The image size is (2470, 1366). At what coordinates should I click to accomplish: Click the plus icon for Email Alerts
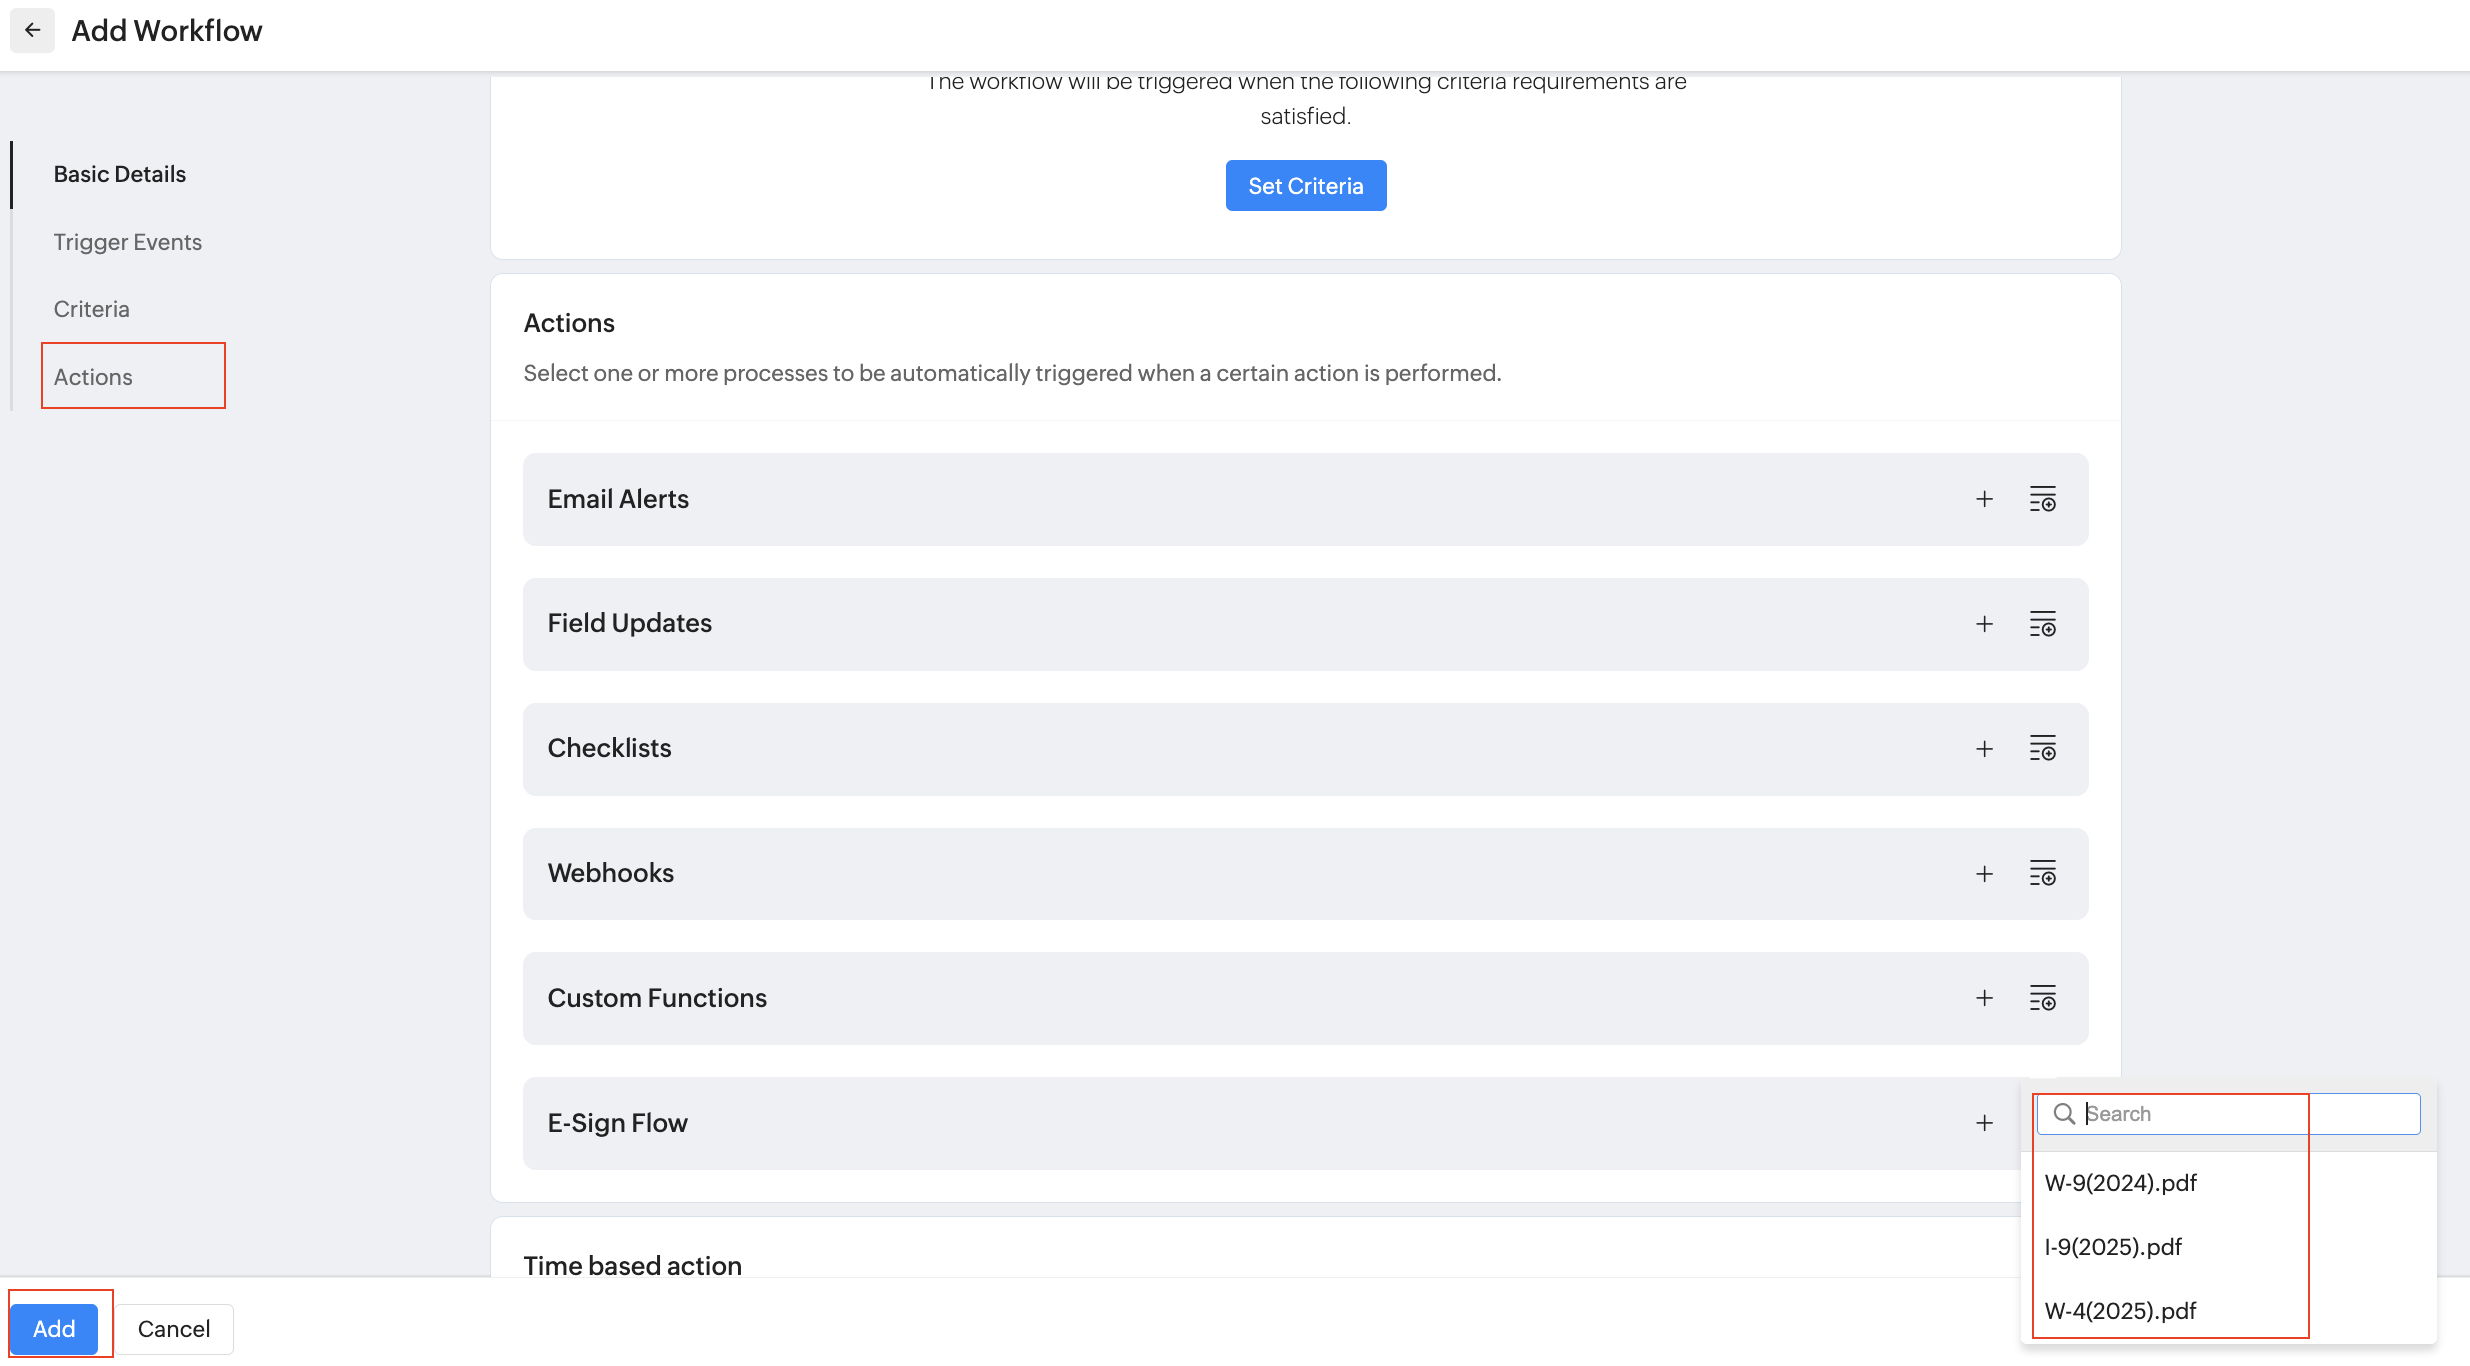(1984, 499)
